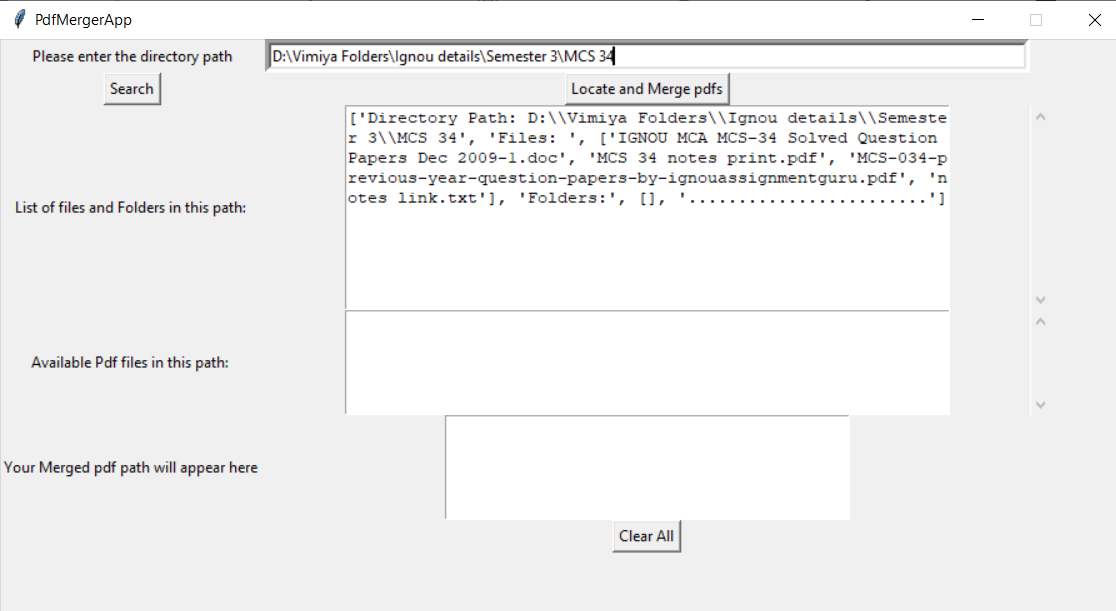This screenshot has height=611, width=1116.
Task: Click the down arrow of the files list scrollbar
Action: tap(1040, 299)
